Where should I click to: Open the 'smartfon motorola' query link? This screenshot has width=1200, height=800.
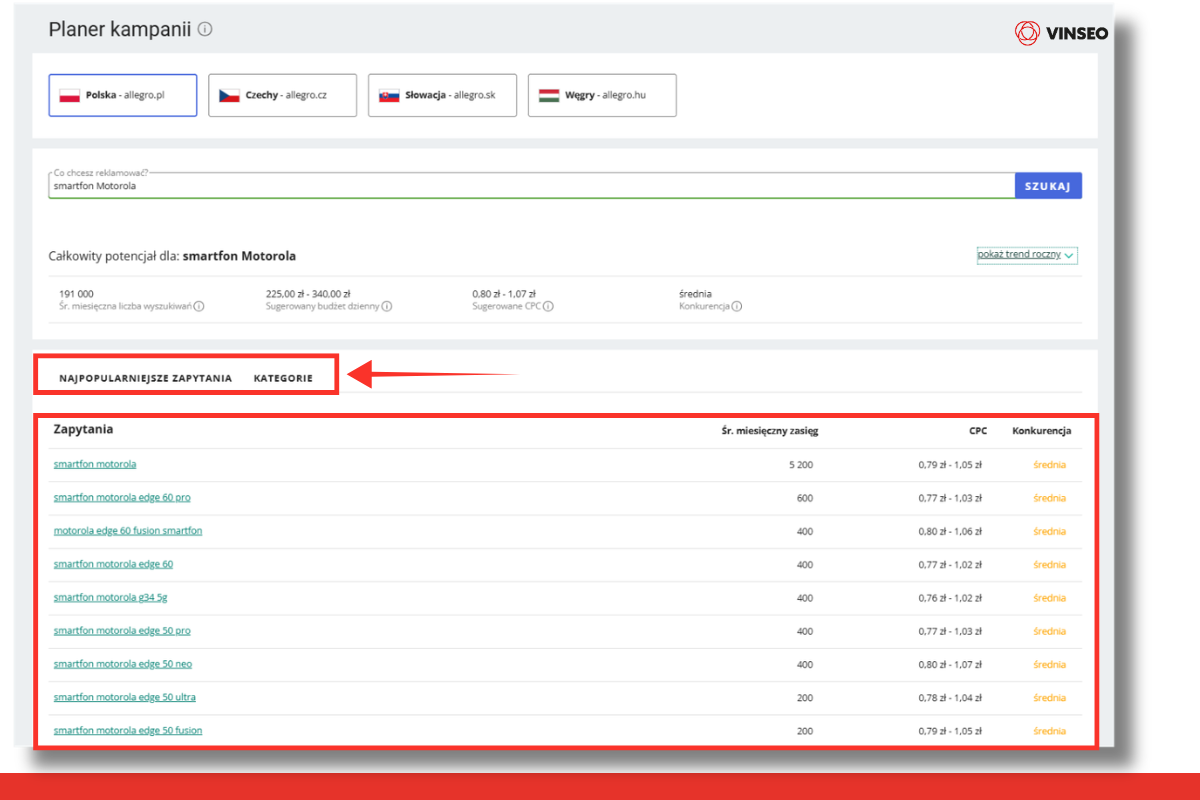pyautogui.click(x=95, y=464)
